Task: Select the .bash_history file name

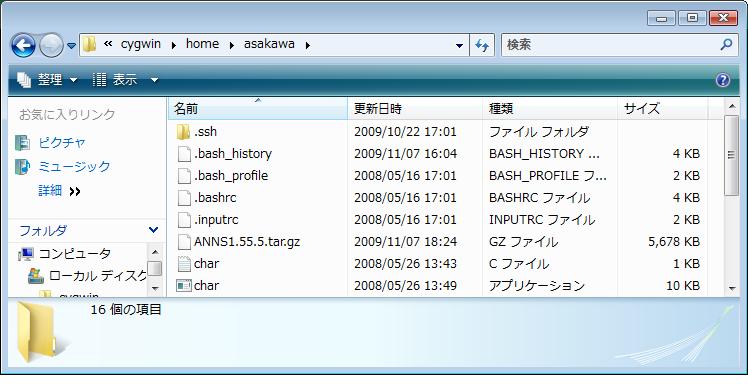Action: point(233,154)
